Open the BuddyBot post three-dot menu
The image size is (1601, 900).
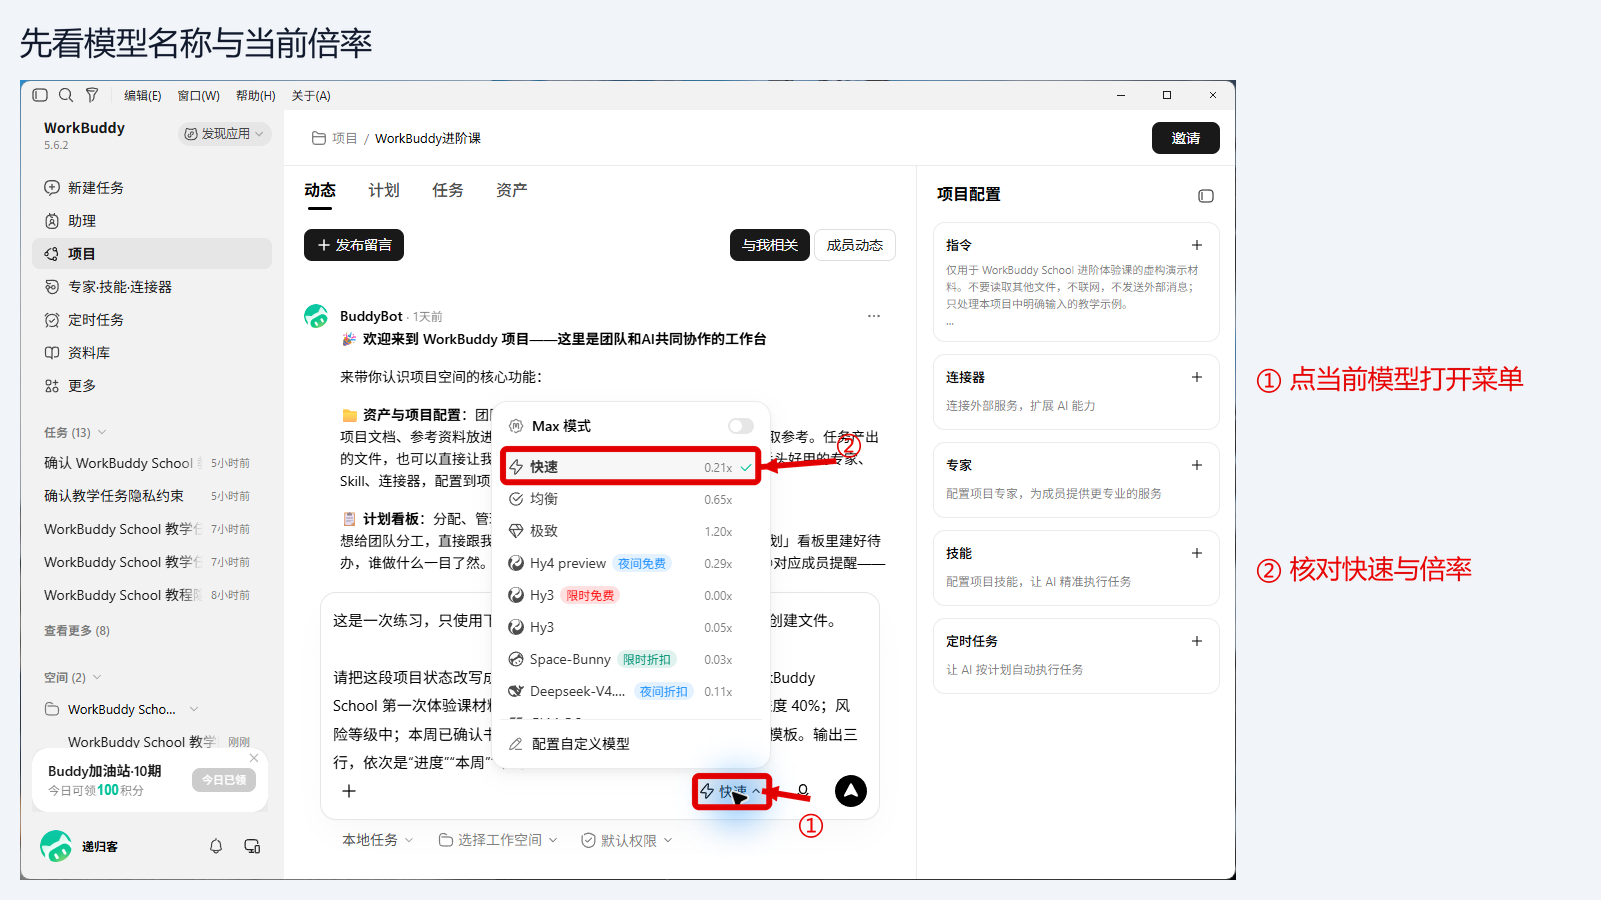coord(874,316)
